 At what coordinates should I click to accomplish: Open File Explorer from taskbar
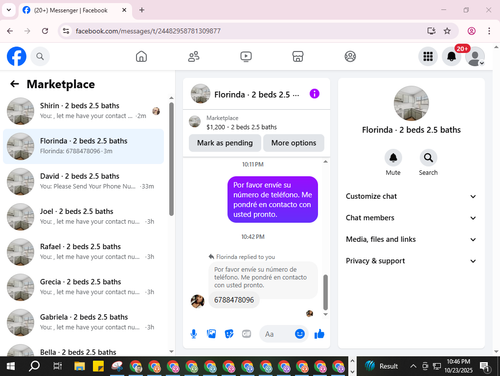point(80,366)
